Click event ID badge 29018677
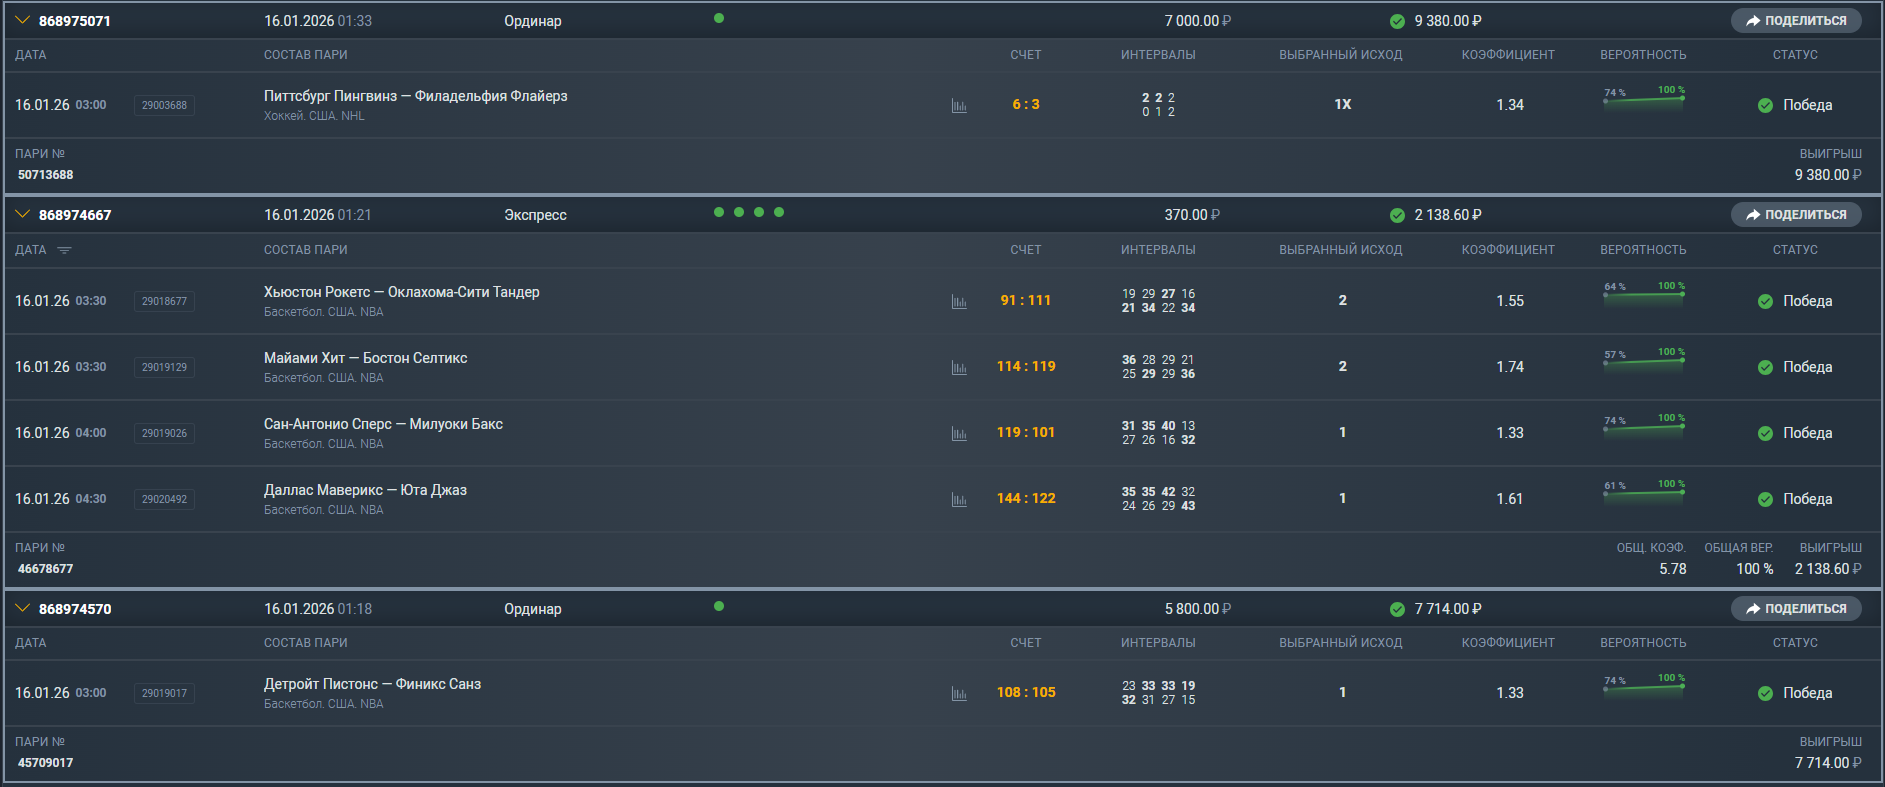The width and height of the screenshot is (1885, 787). [164, 301]
